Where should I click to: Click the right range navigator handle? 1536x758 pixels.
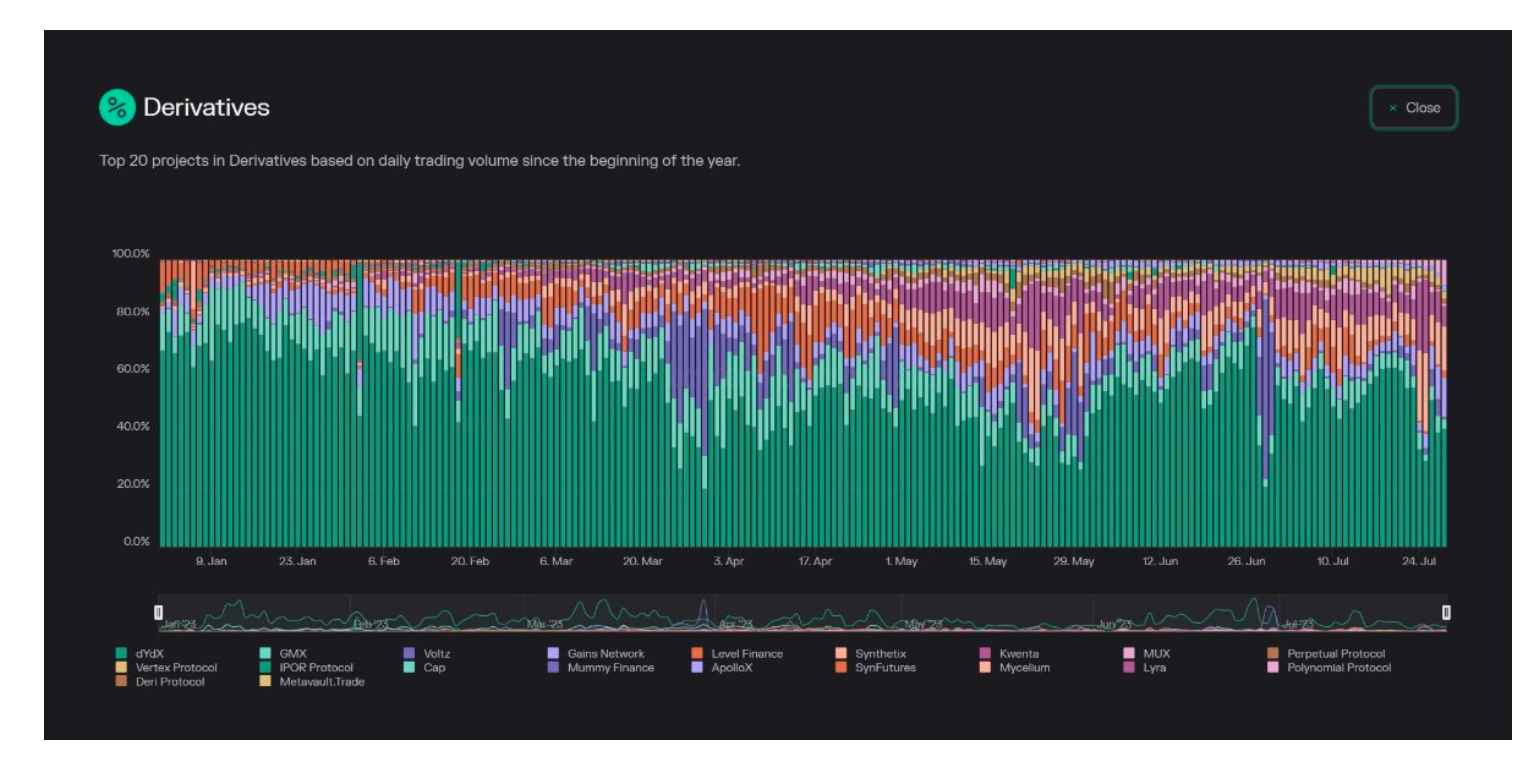(x=1446, y=612)
